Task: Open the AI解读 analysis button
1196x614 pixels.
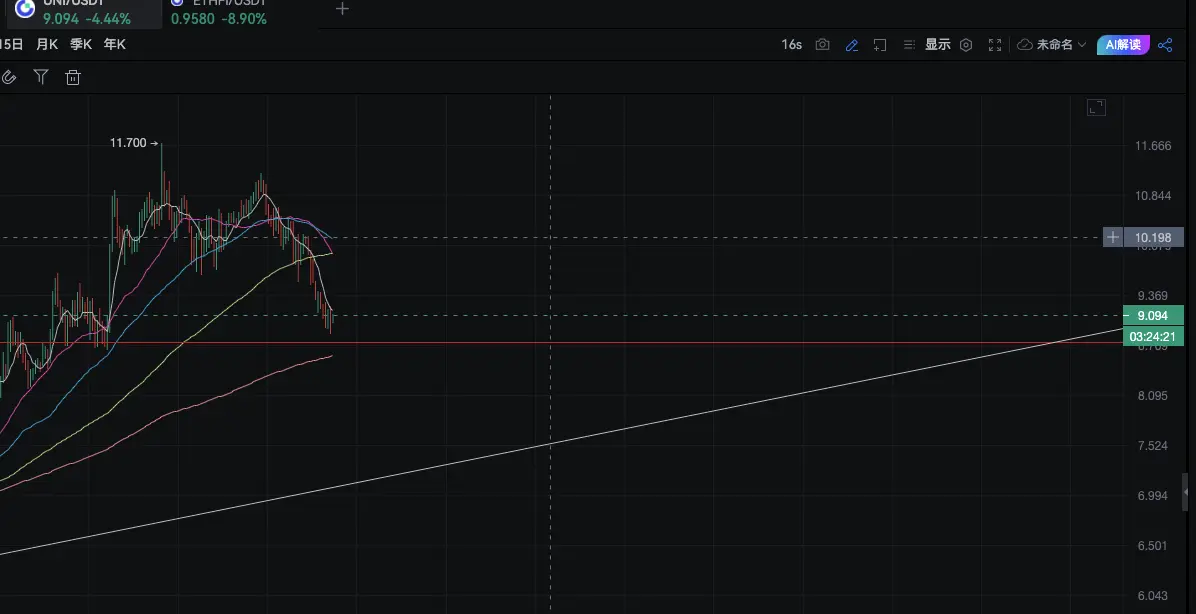Action: coord(1123,45)
